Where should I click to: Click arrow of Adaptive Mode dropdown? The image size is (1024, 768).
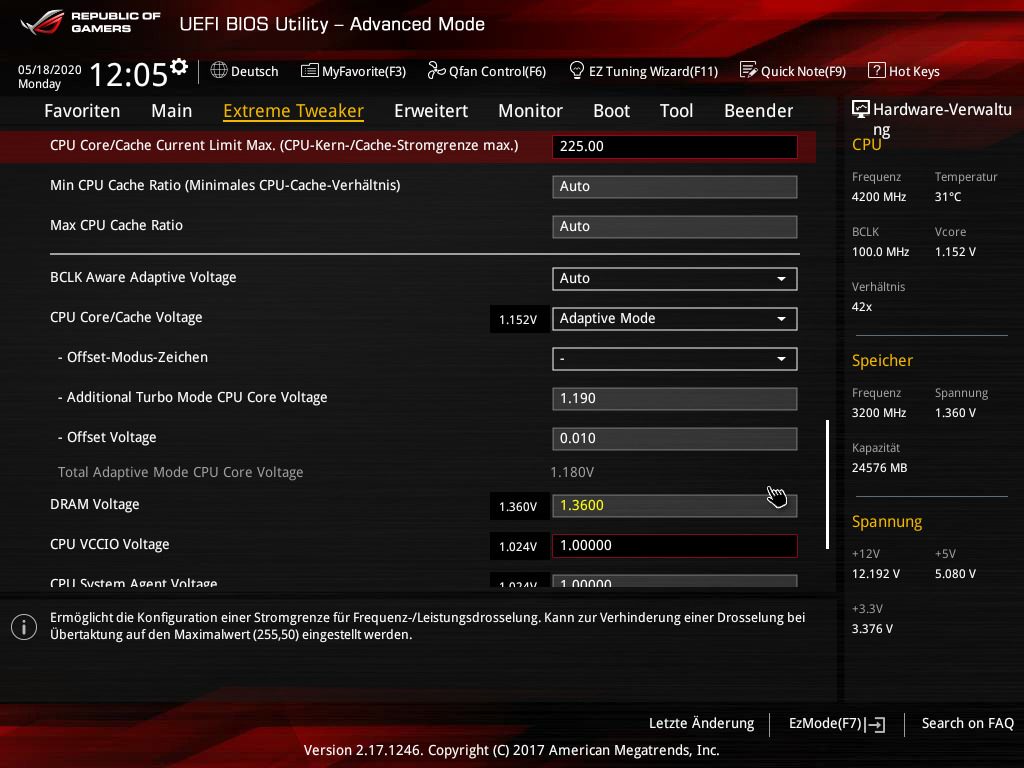[x=781, y=319]
